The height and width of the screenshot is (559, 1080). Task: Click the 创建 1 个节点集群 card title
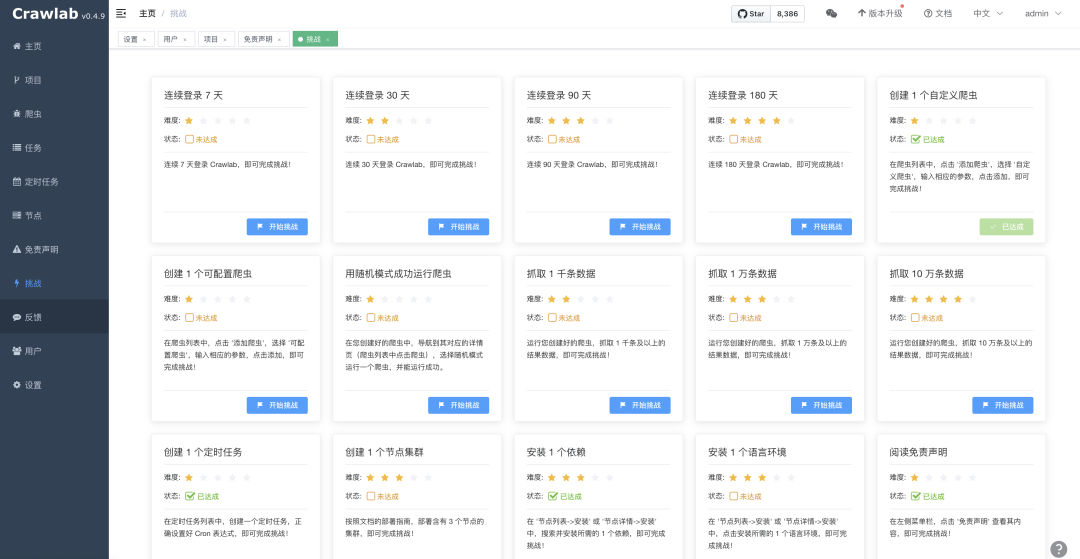point(384,452)
